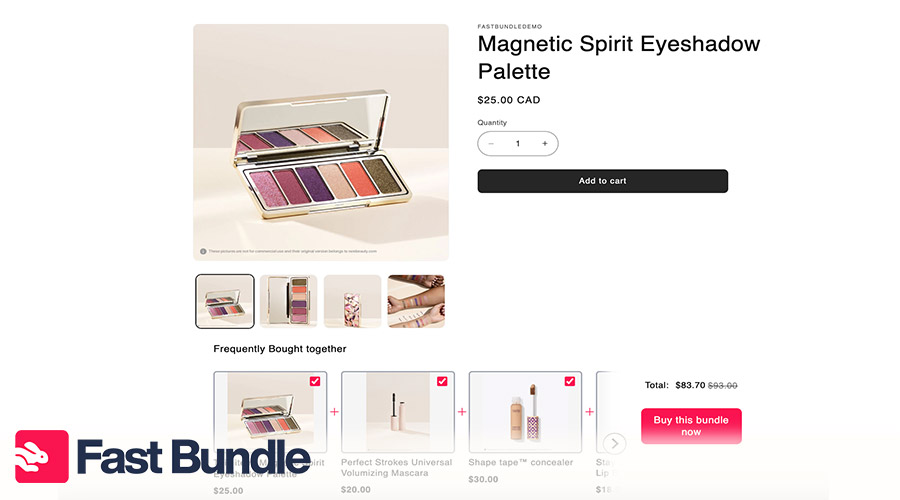900x500 pixels.
Task: Decrease quantity with the minus icon
Action: [x=491, y=144]
